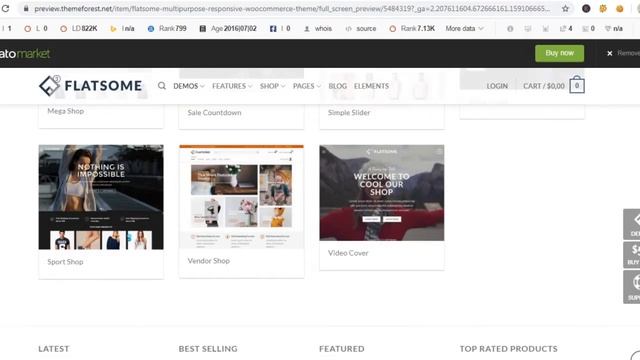Click the Top Rated Products heading

point(509,349)
